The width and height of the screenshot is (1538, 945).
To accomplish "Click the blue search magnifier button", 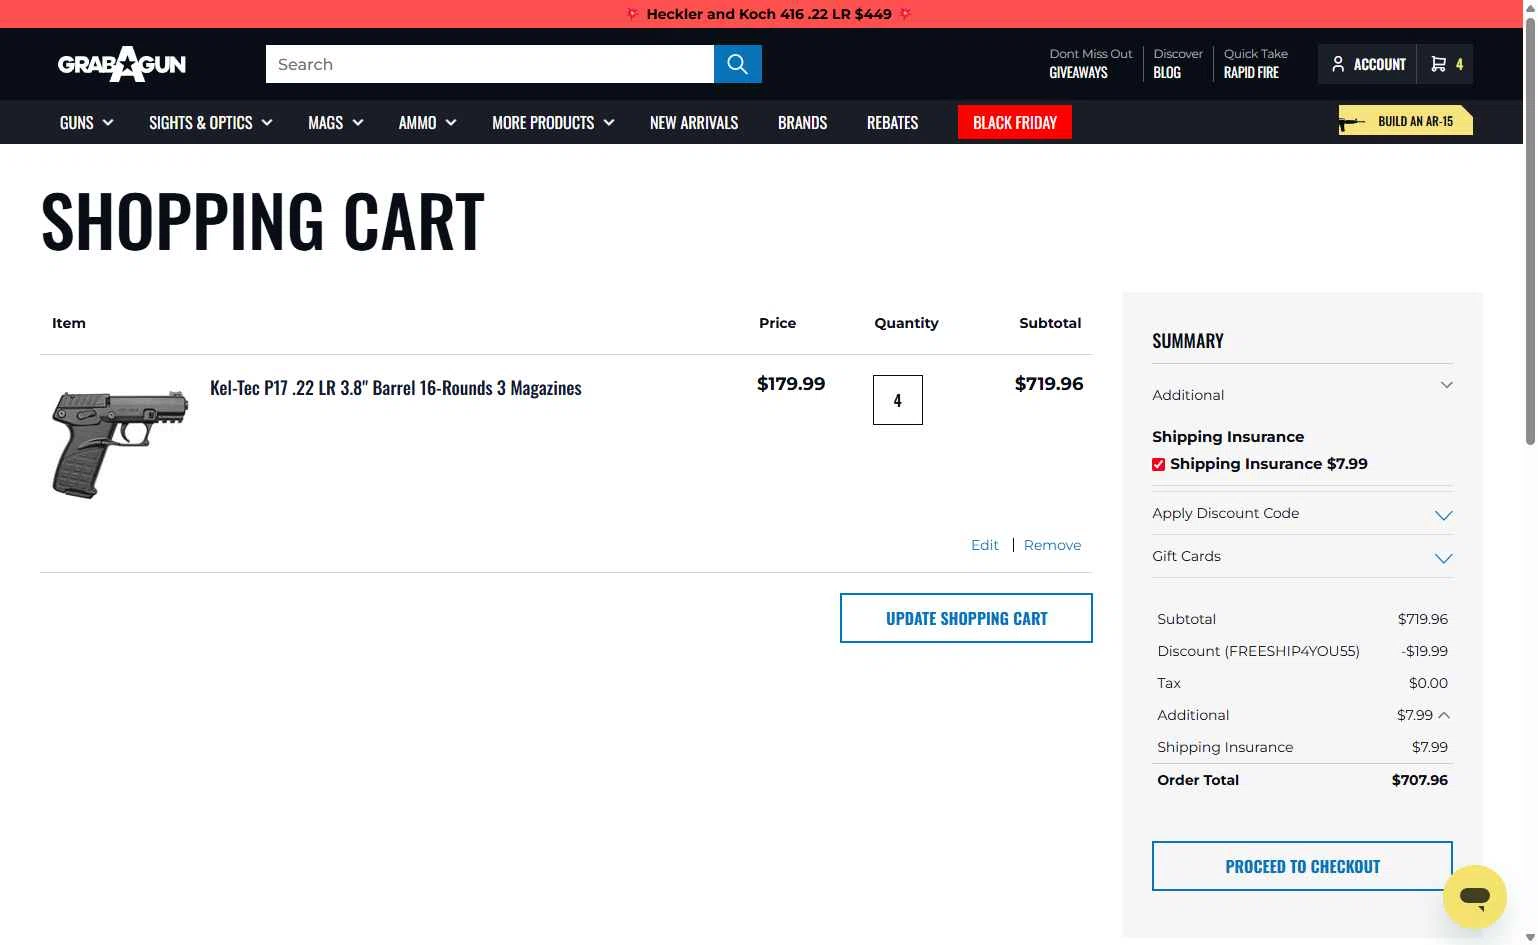I will [738, 64].
